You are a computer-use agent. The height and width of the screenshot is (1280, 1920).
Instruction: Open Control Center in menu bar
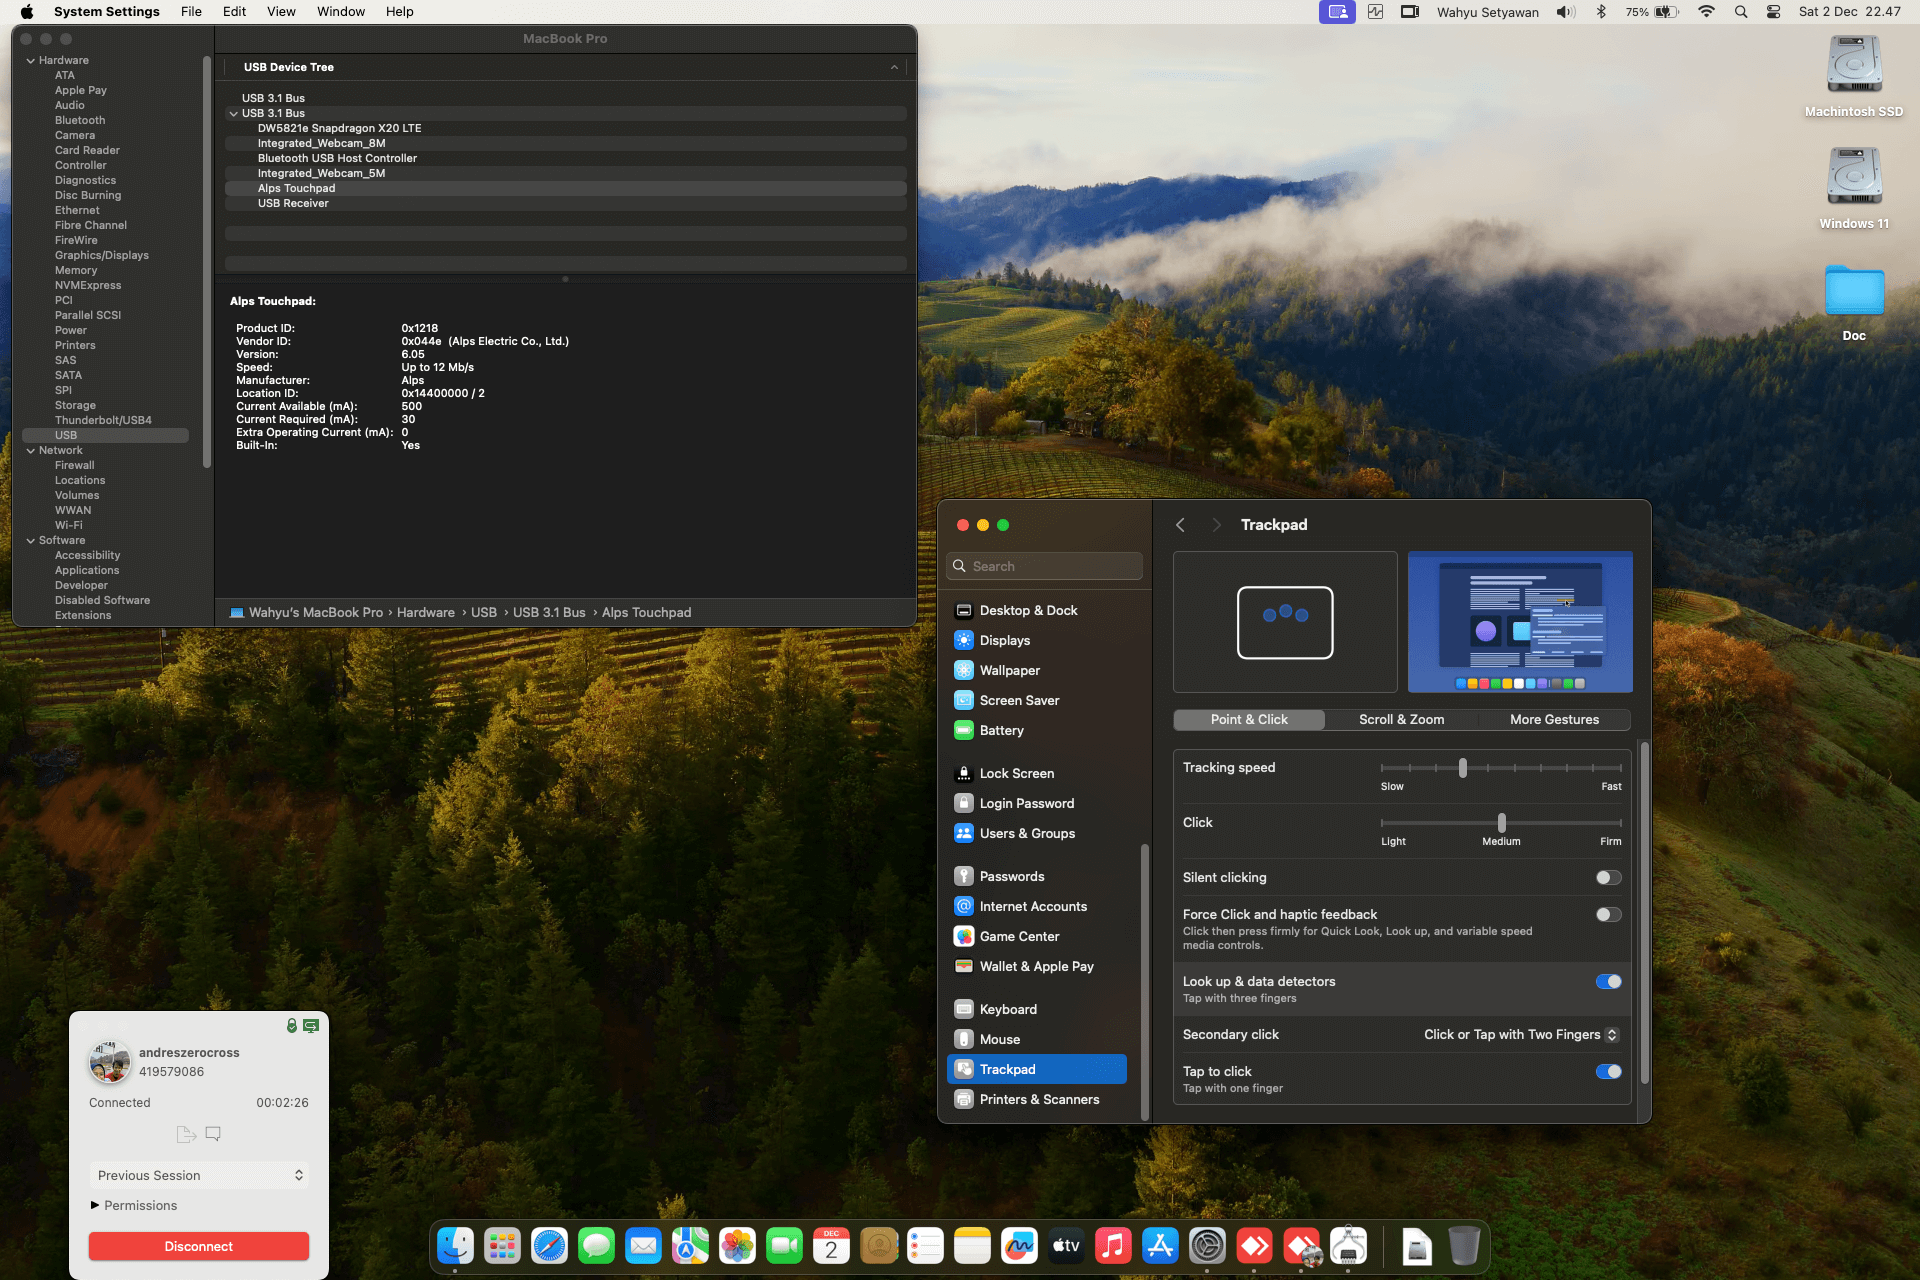tap(1773, 12)
